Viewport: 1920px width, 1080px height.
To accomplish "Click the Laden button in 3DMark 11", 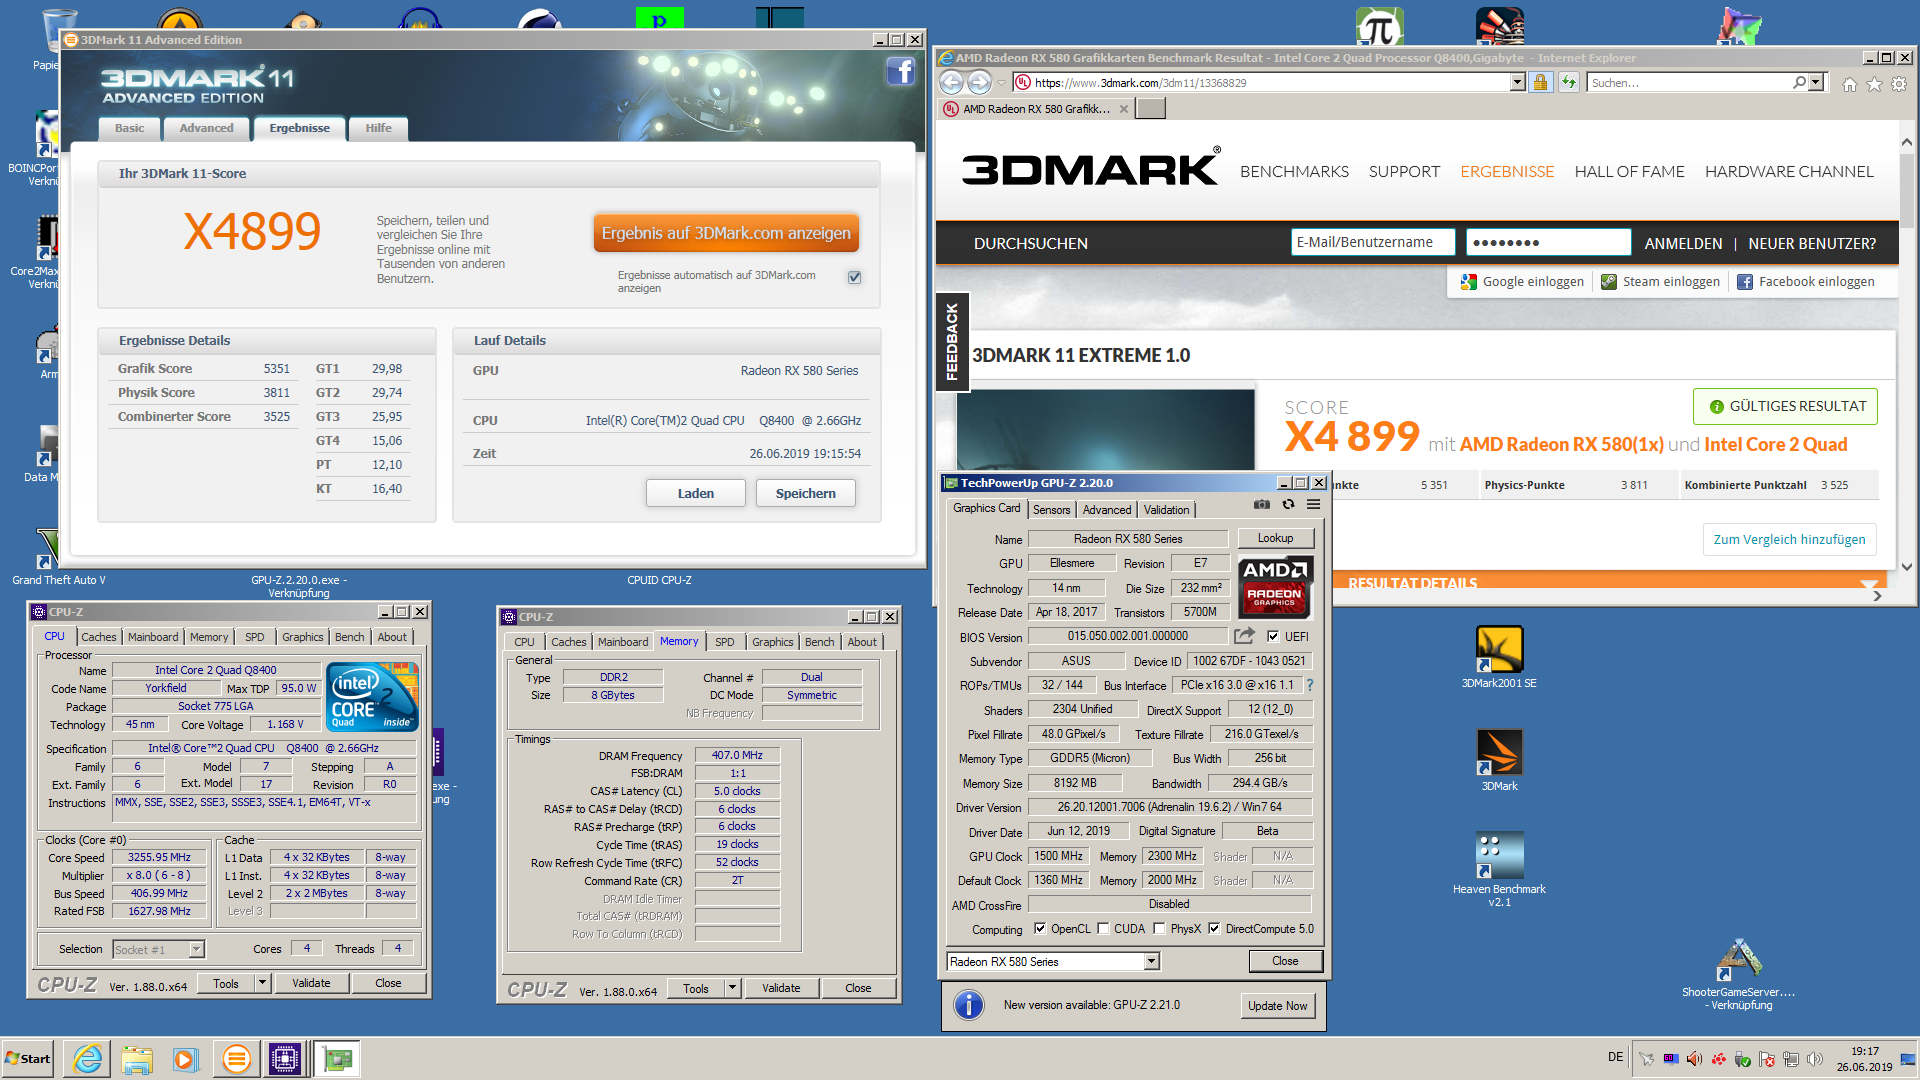I will point(695,493).
